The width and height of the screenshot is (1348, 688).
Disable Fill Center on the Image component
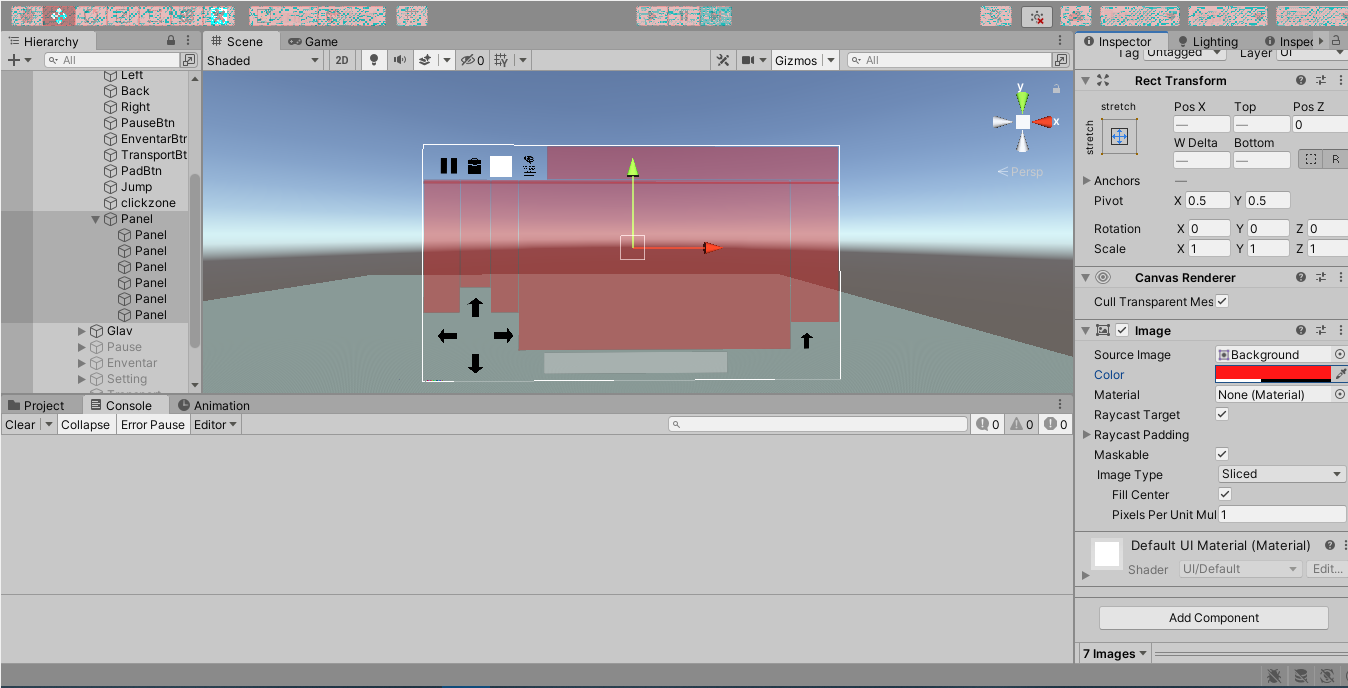click(1224, 494)
